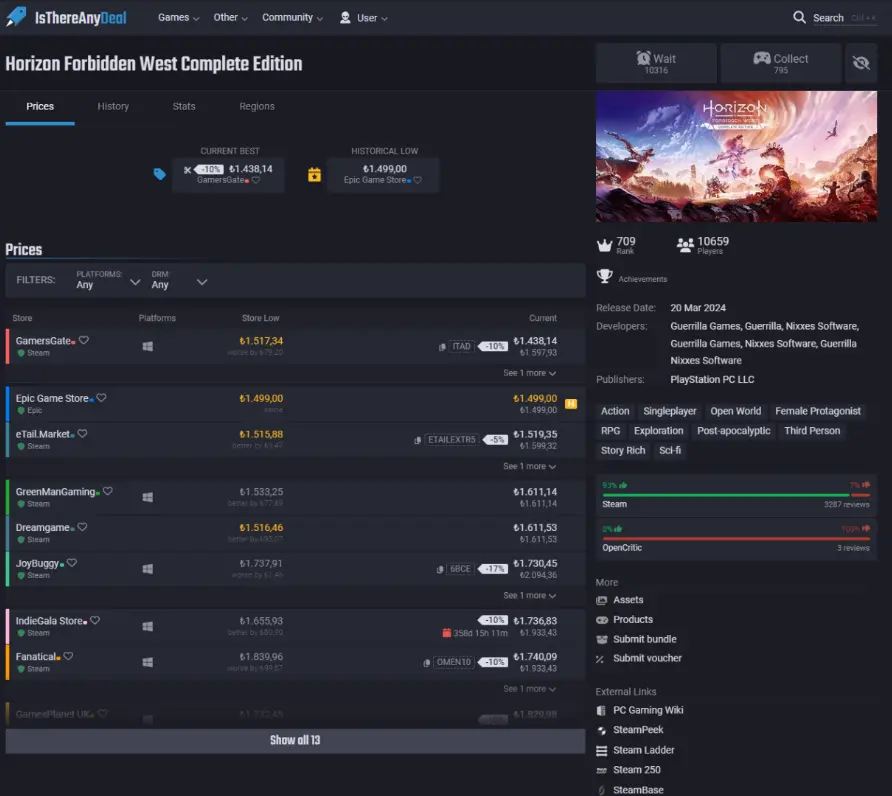Viewport: 892px width, 796px height.
Task: Click the Open World tag
Action: pos(736,411)
